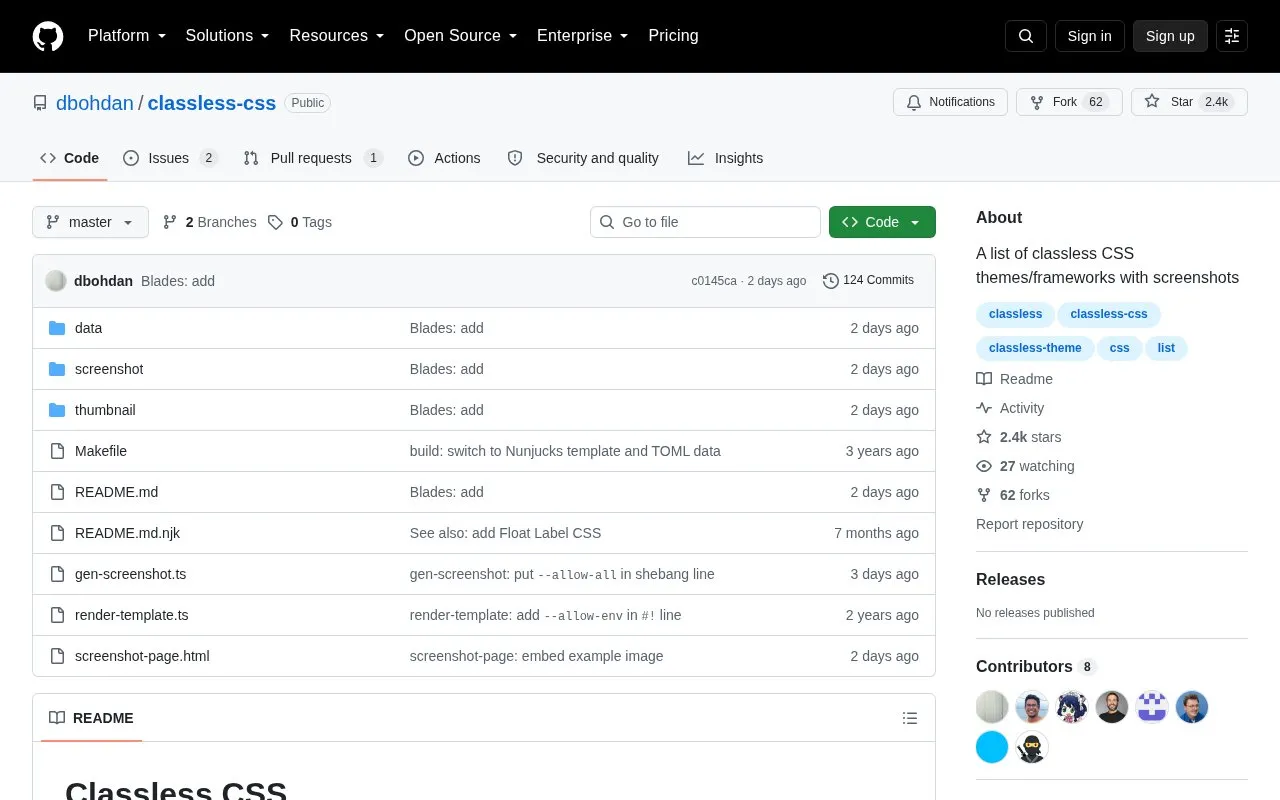Viewport: 1280px width, 800px height.
Task: Open the green Code dropdown button
Action: (882, 222)
